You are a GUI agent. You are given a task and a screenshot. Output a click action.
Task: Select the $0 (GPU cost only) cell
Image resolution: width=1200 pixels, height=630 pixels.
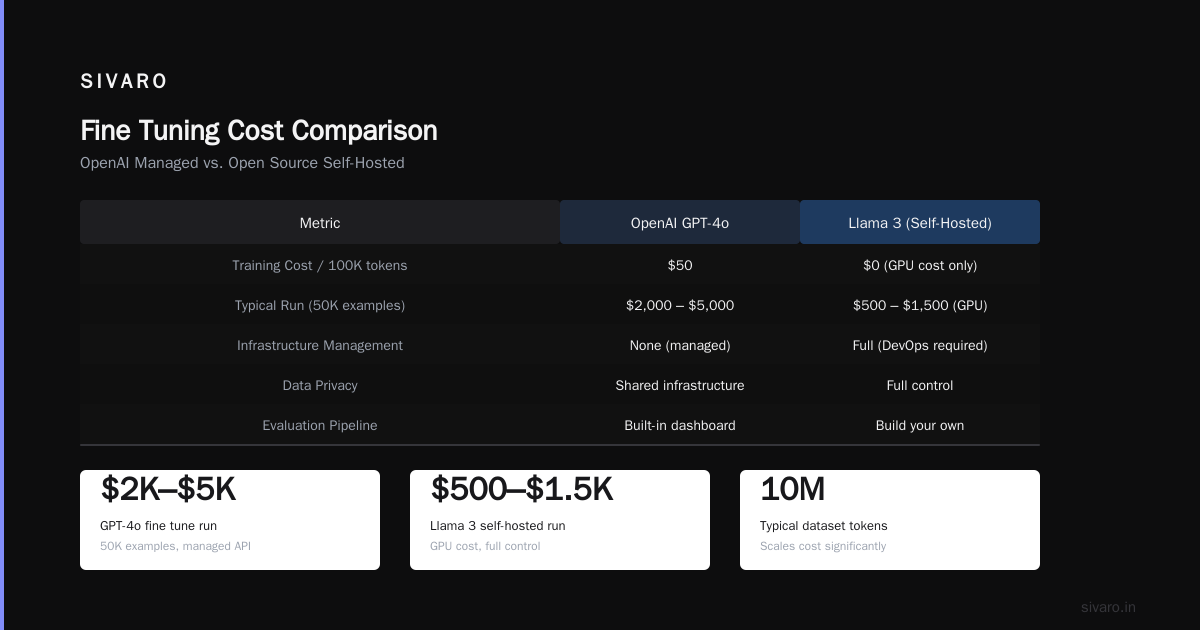pyautogui.click(x=920, y=265)
